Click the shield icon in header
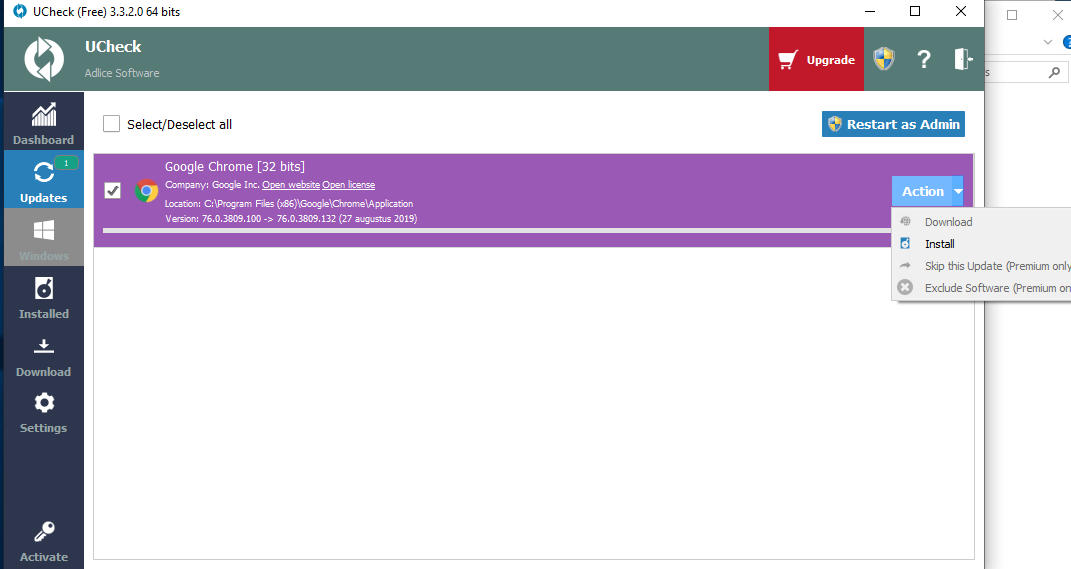The height and width of the screenshot is (569, 1071). pos(884,59)
